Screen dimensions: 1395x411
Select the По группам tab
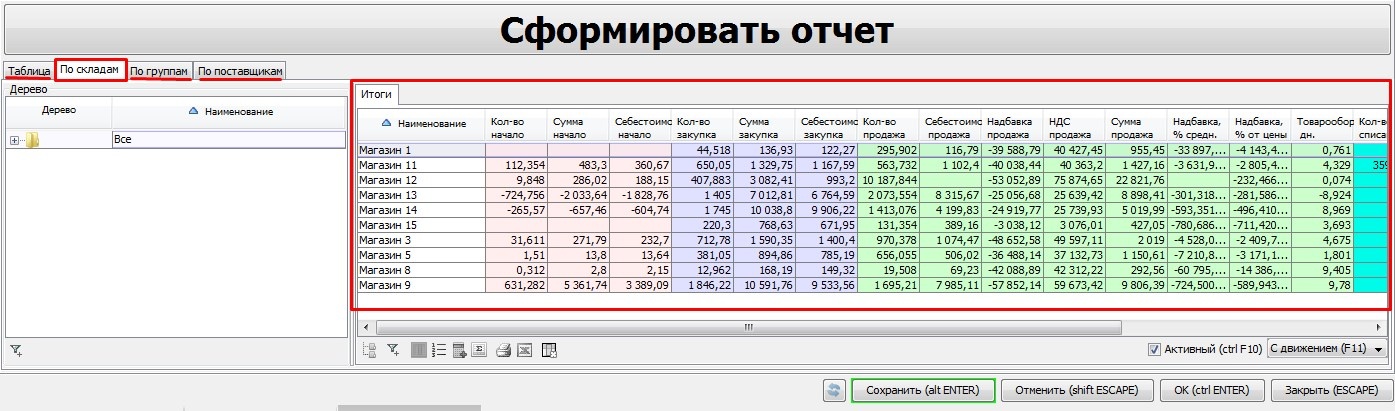tap(159, 72)
